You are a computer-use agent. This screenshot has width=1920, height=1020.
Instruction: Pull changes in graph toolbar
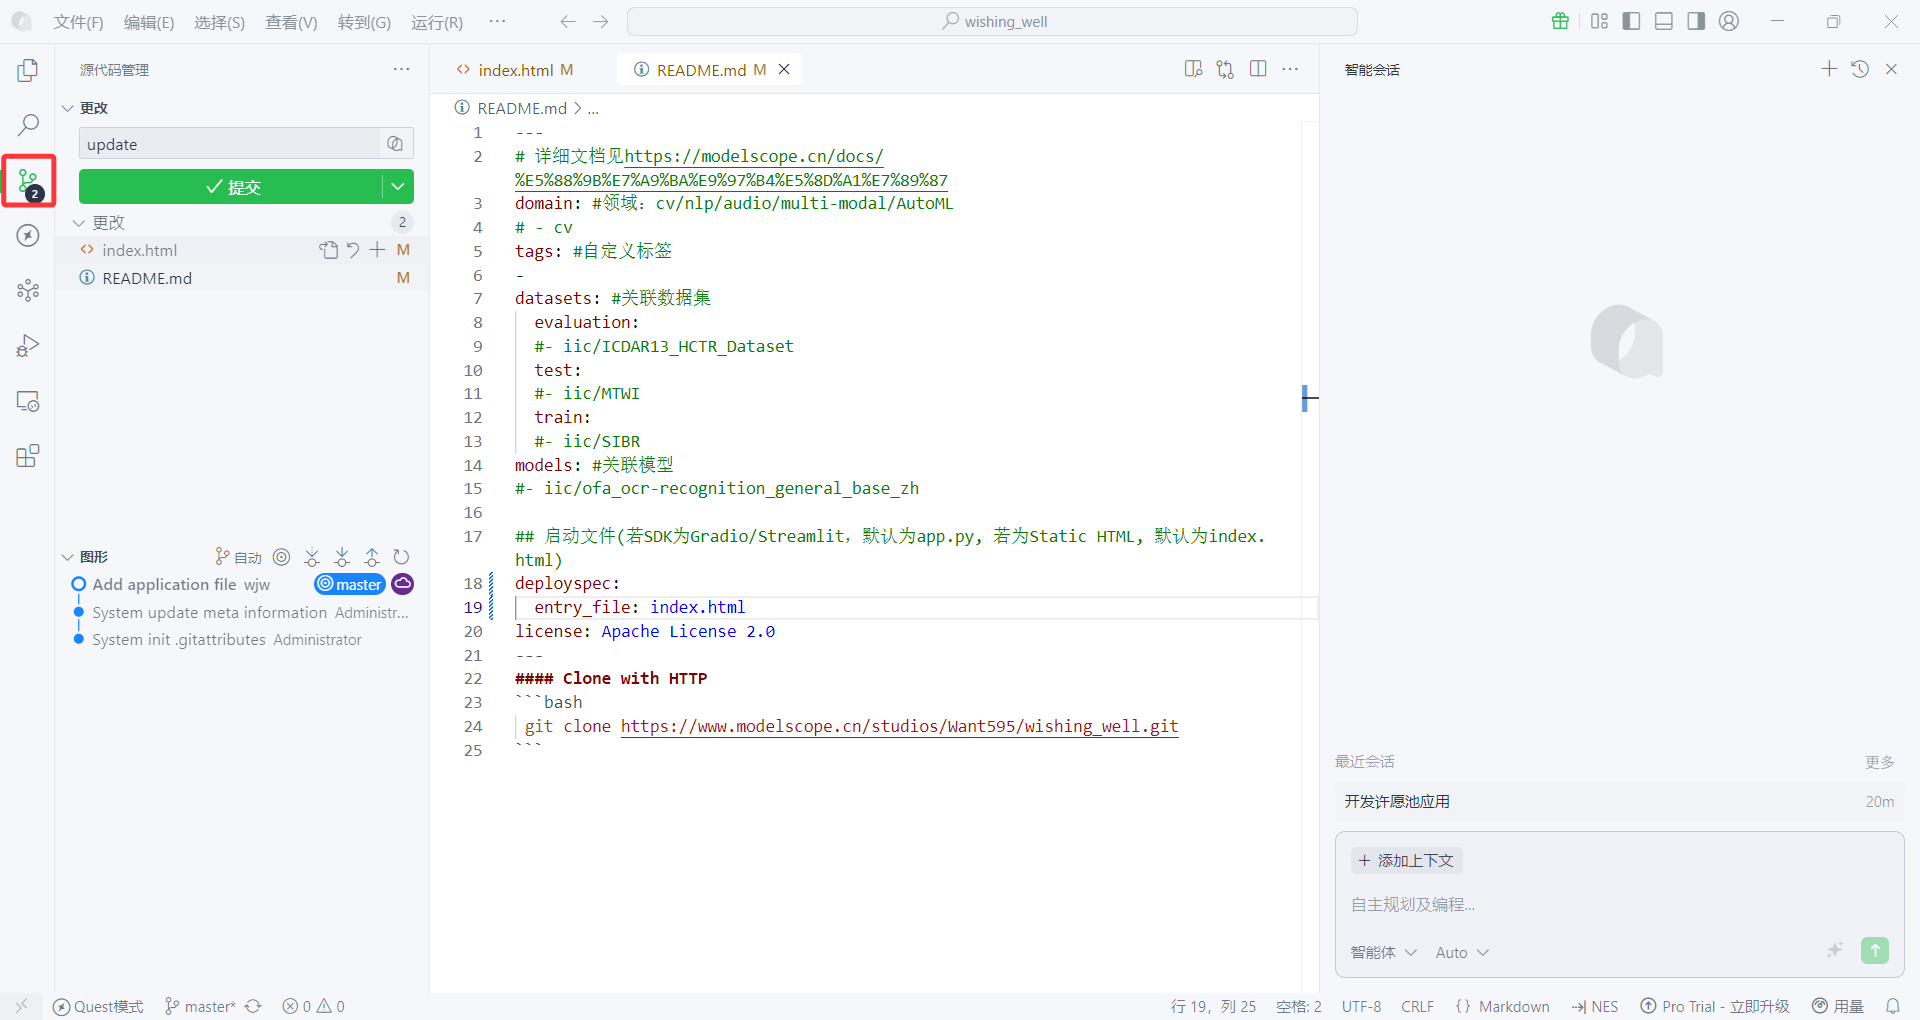coord(342,557)
